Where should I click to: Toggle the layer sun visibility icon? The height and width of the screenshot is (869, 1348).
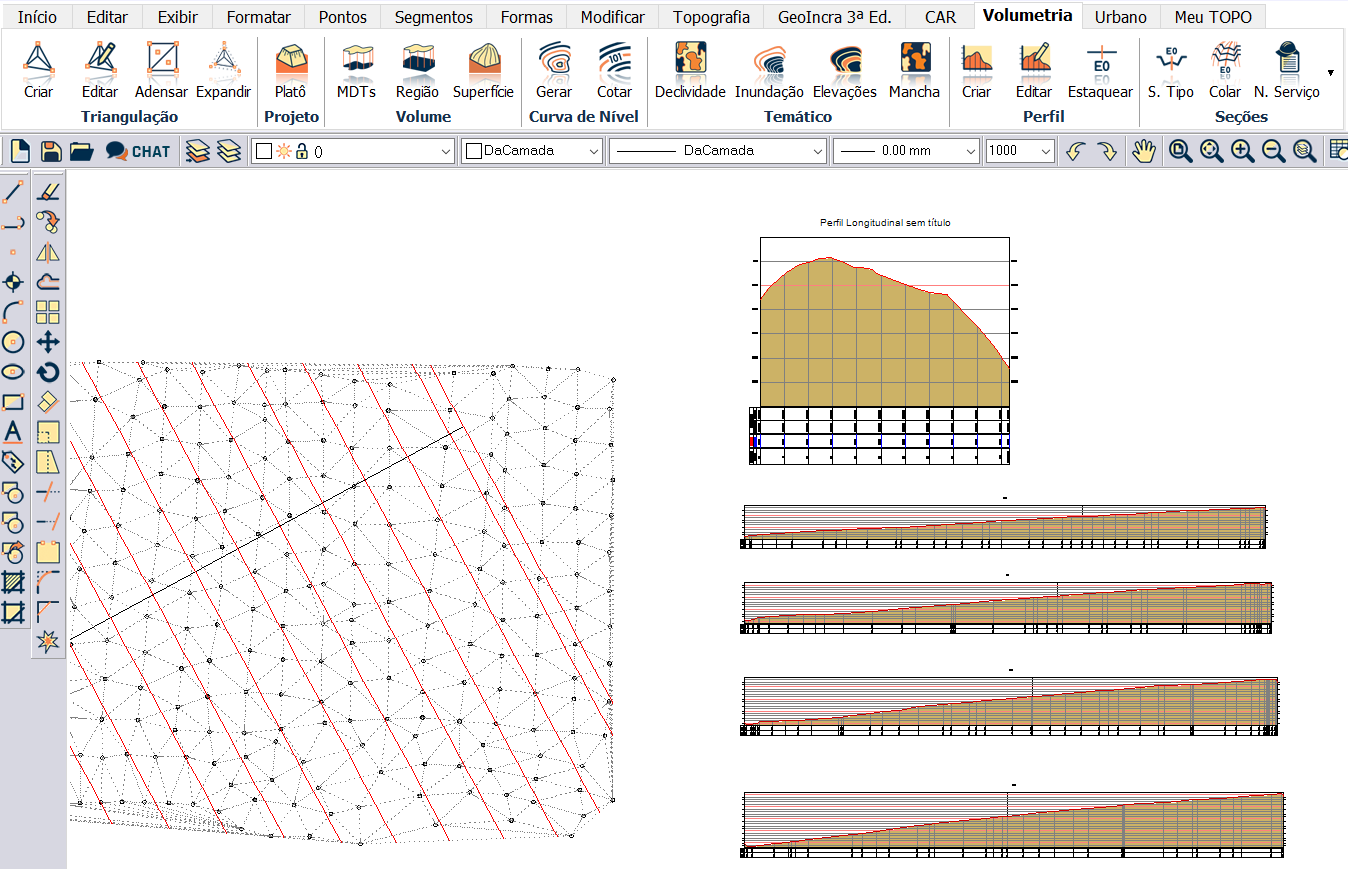coord(283,152)
